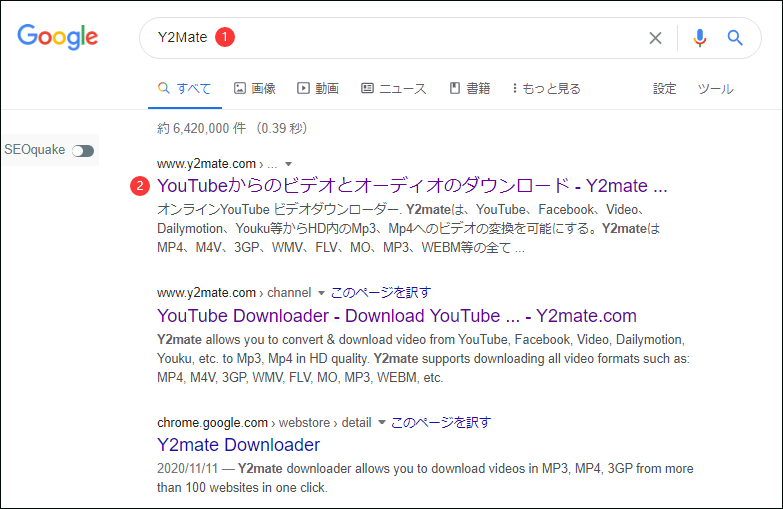783x509 pixels.
Task: Switch to the 画像 tab
Action: [x=255, y=89]
